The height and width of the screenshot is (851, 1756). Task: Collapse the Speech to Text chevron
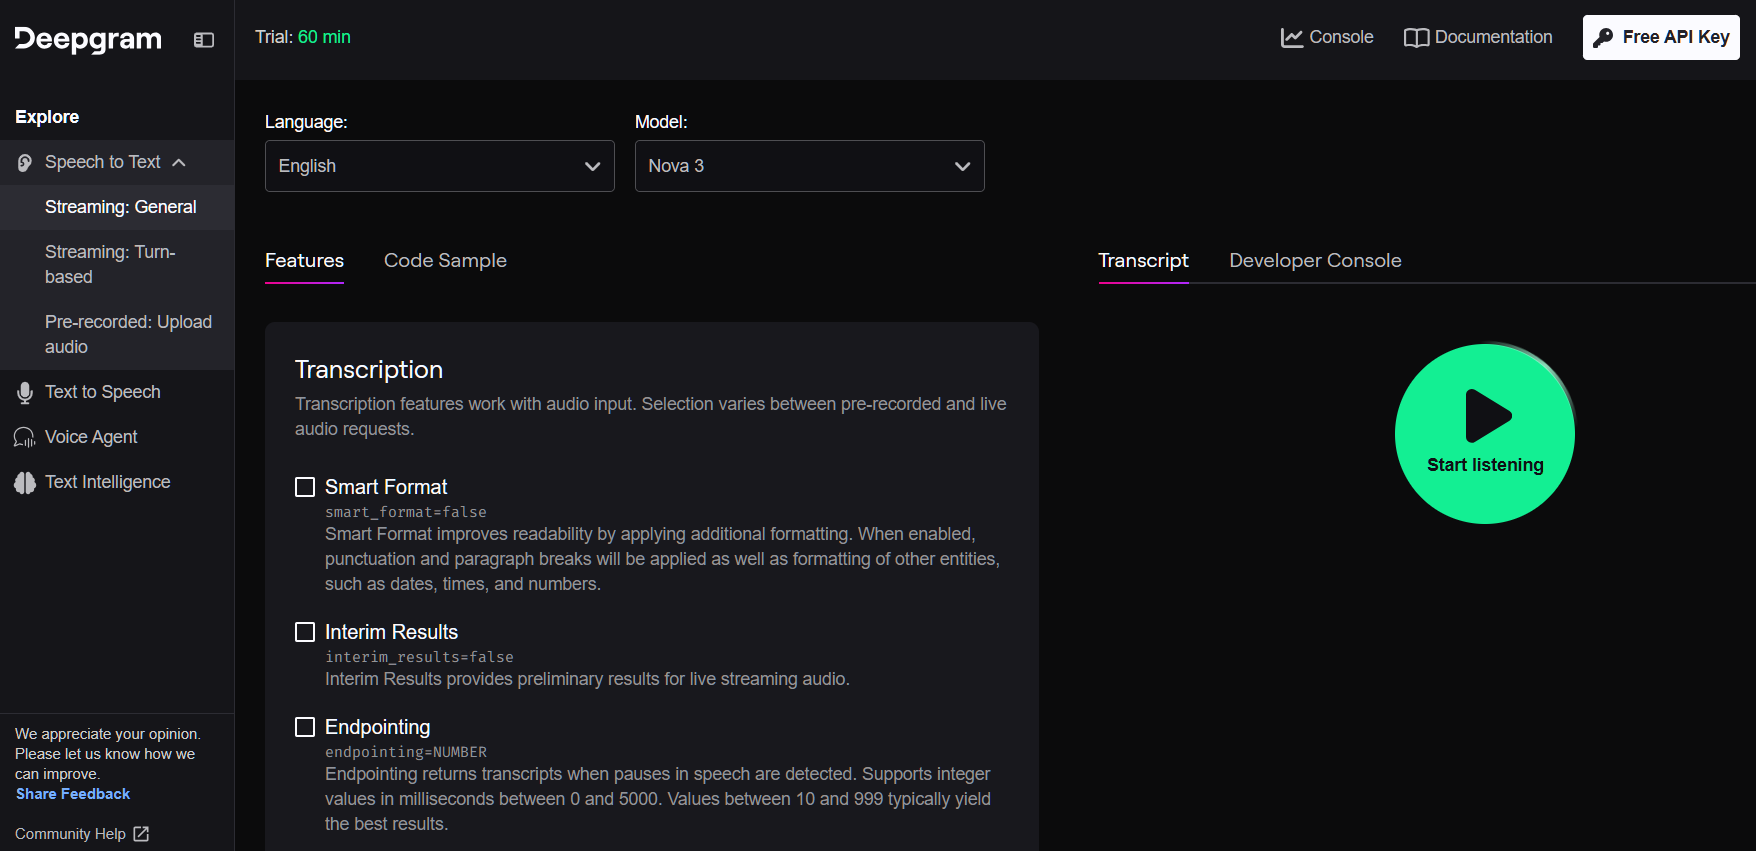coord(179,163)
